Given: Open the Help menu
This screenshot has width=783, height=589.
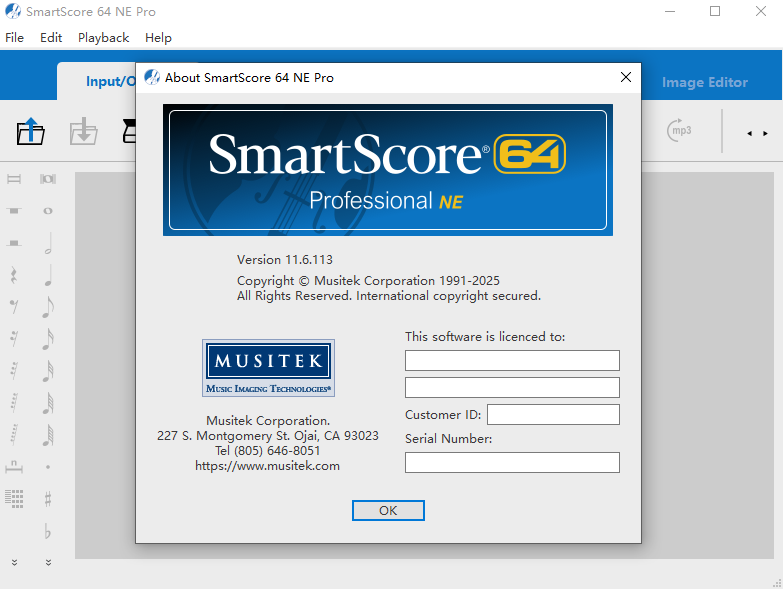Looking at the screenshot, I should point(158,38).
